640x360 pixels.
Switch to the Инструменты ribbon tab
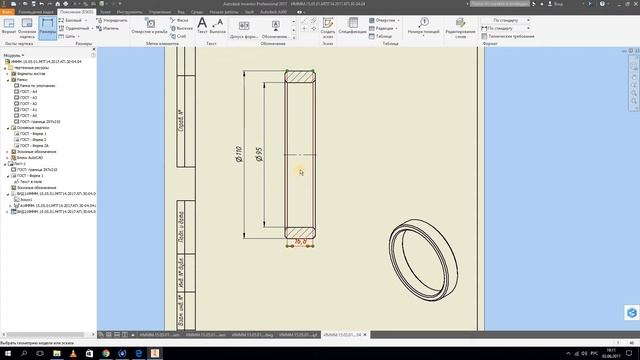coord(129,12)
